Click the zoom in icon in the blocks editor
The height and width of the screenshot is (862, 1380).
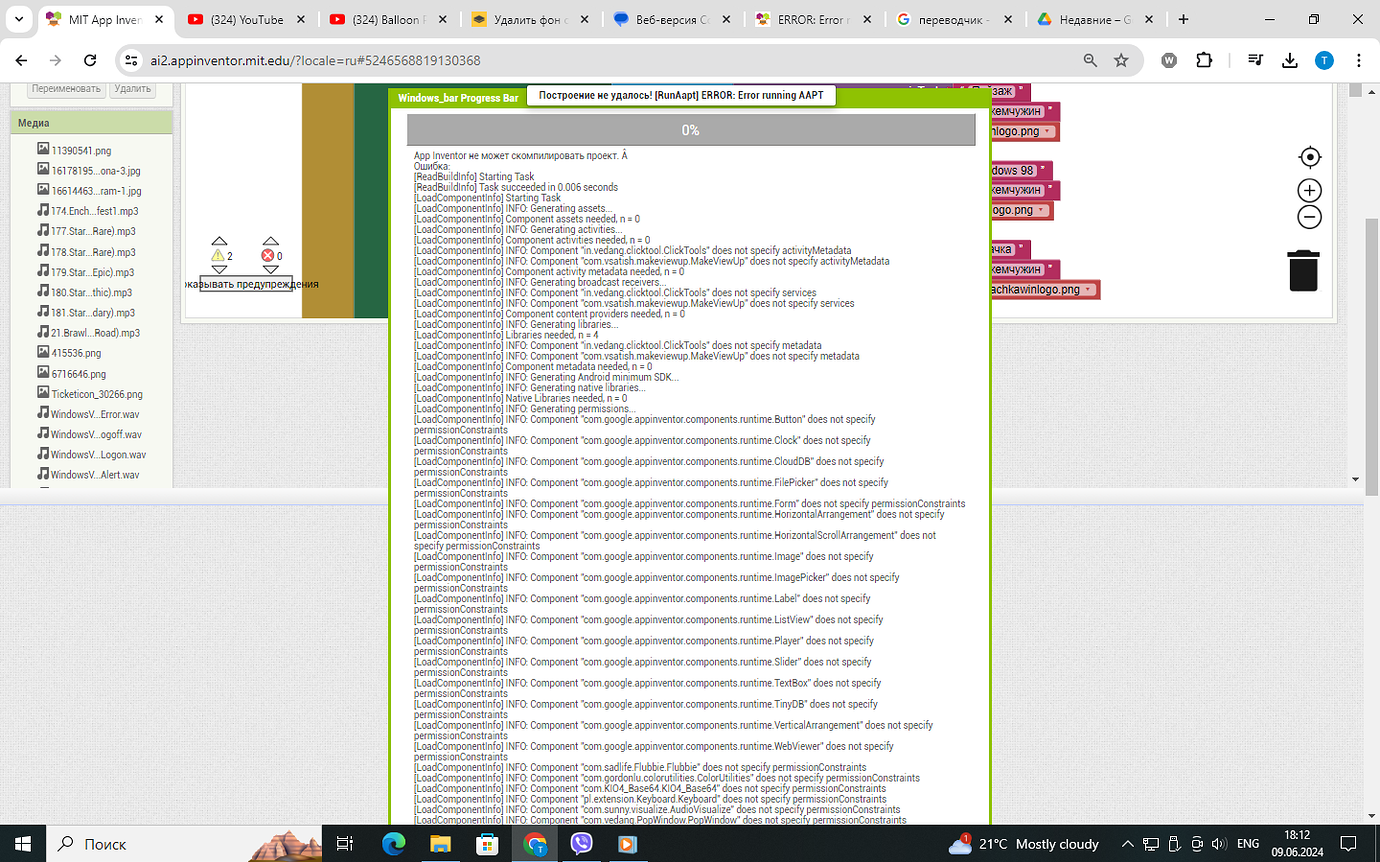point(1309,190)
